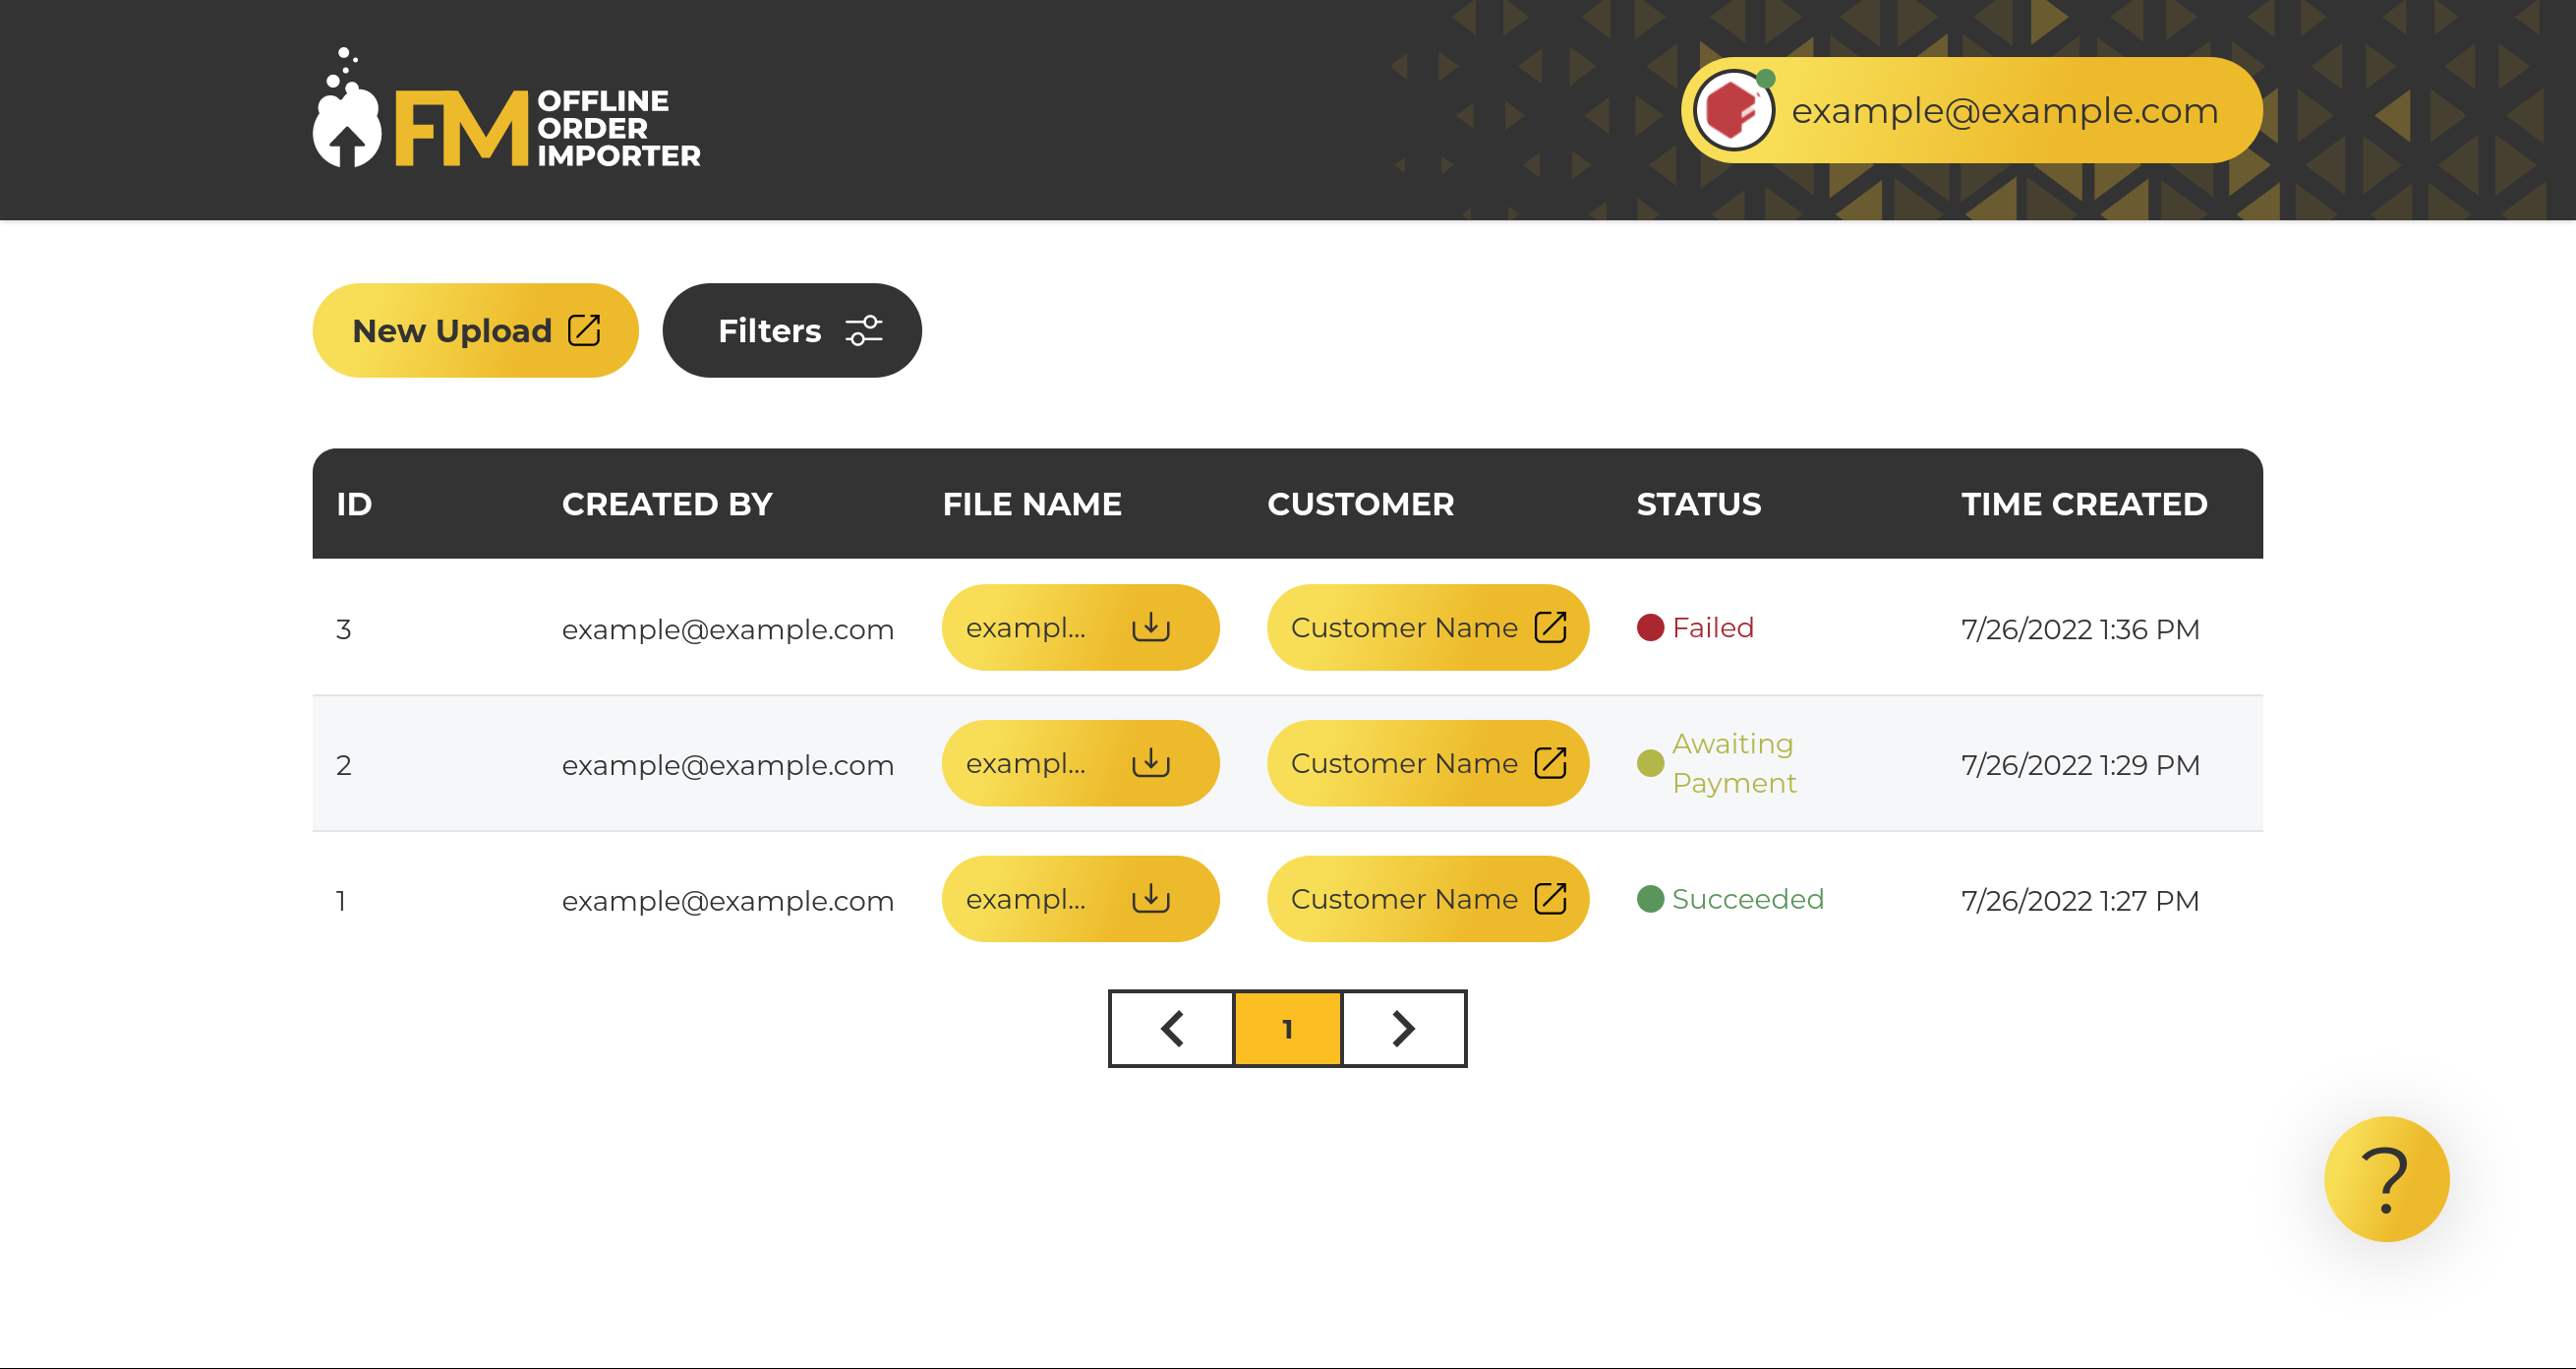Click the CUSTOMER column header
Screen dimensions: 2576x1369
pos(1361,504)
